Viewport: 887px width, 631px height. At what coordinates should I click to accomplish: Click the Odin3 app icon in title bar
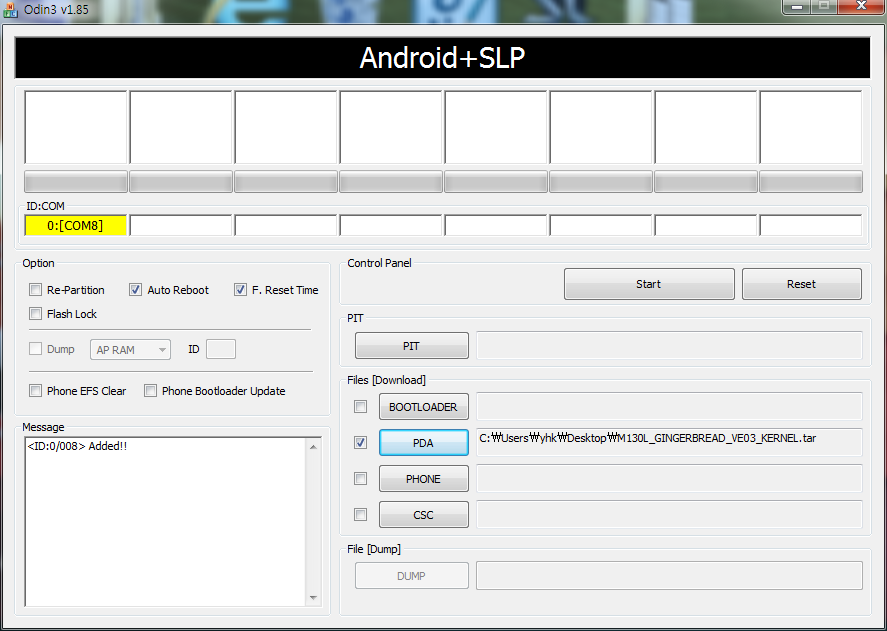click(x=10, y=8)
